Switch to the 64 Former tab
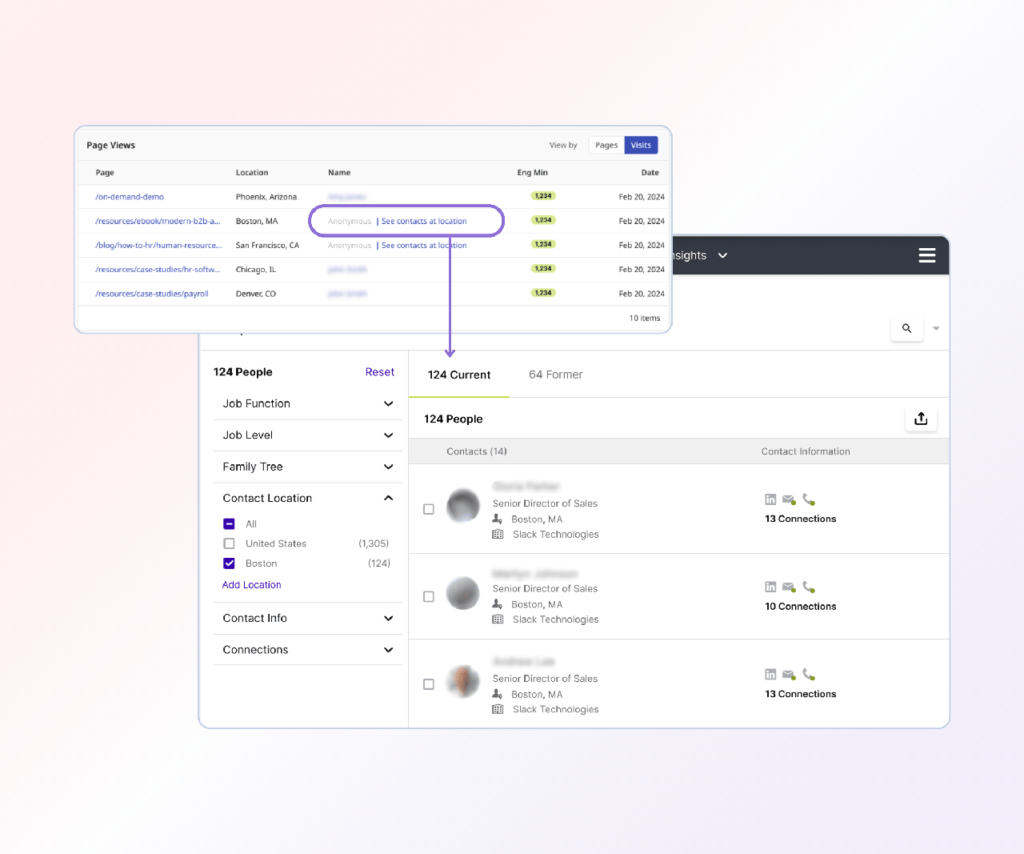 555,375
